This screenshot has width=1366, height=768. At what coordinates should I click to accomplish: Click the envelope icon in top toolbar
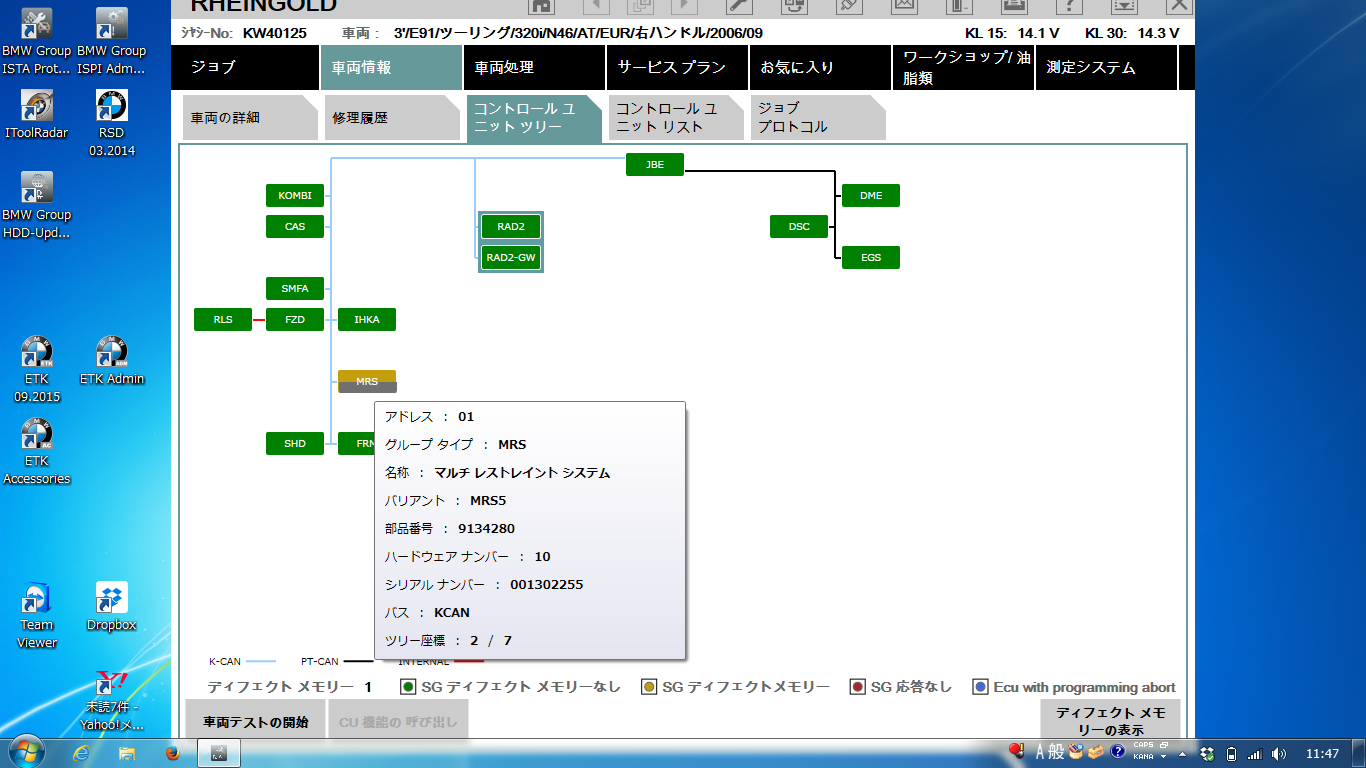pos(904,5)
